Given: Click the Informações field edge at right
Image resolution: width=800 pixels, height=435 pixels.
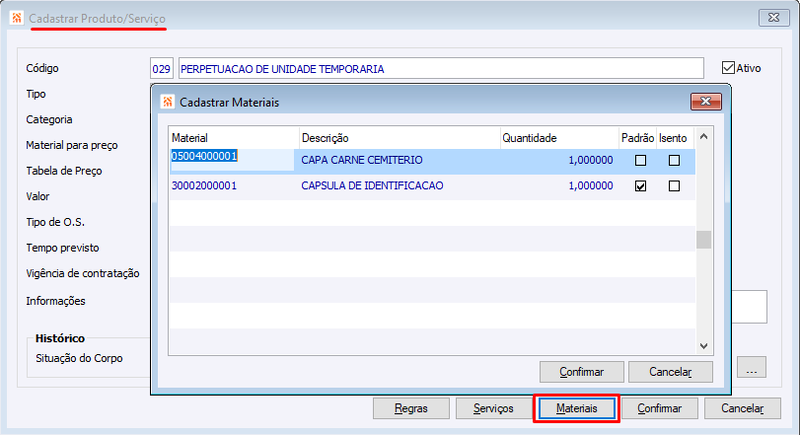Looking at the screenshot, I should point(749,307).
